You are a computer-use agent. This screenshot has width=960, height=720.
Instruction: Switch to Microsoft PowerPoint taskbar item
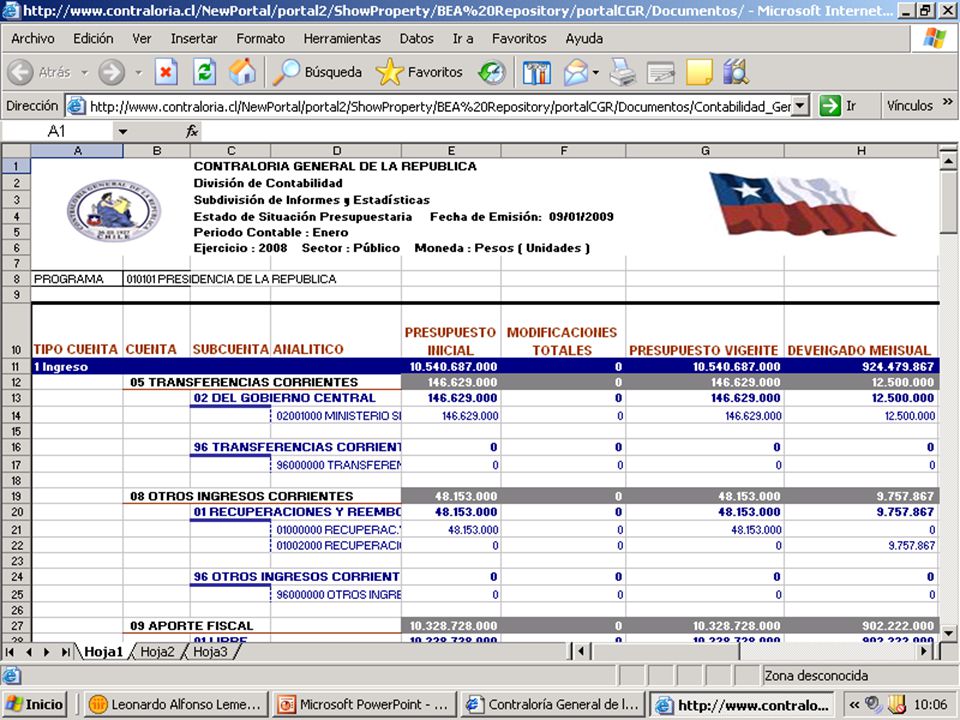[x=365, y=704]
